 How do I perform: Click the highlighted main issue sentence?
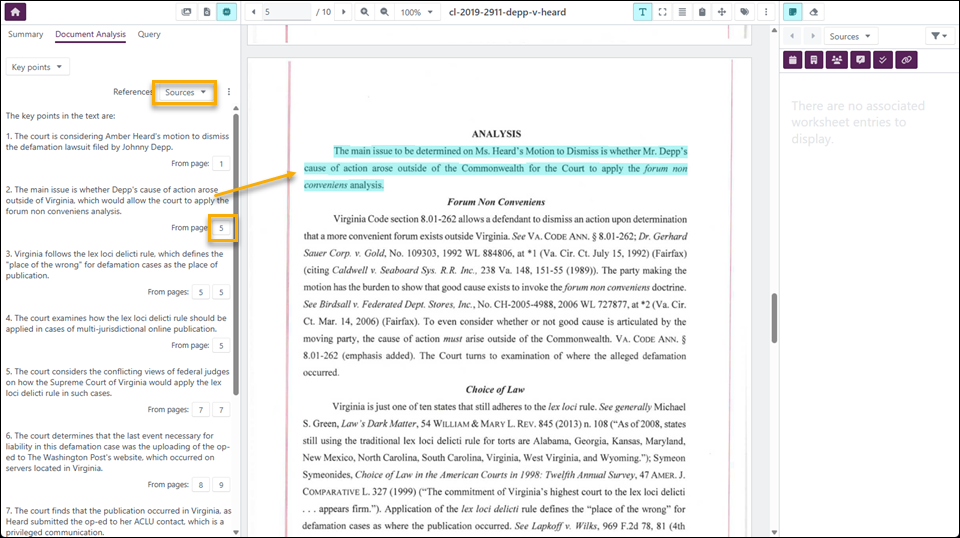495,168
